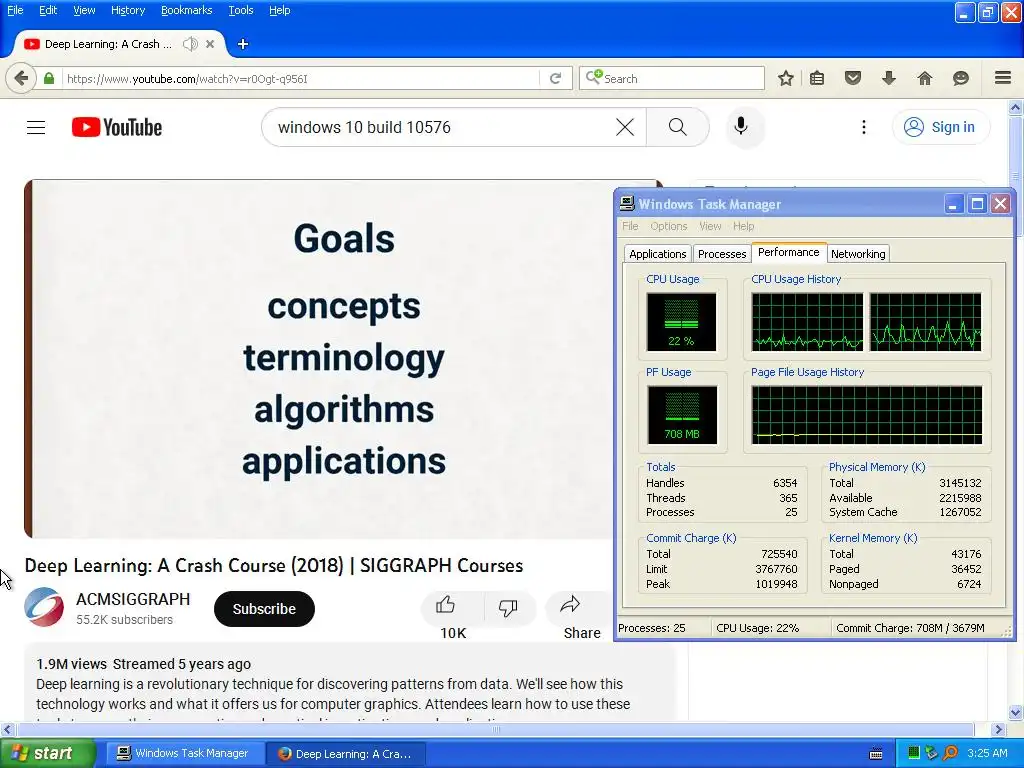Screen dimensions: 1024x768
Task: Open the browser View menu
Action: coord(84,10)
